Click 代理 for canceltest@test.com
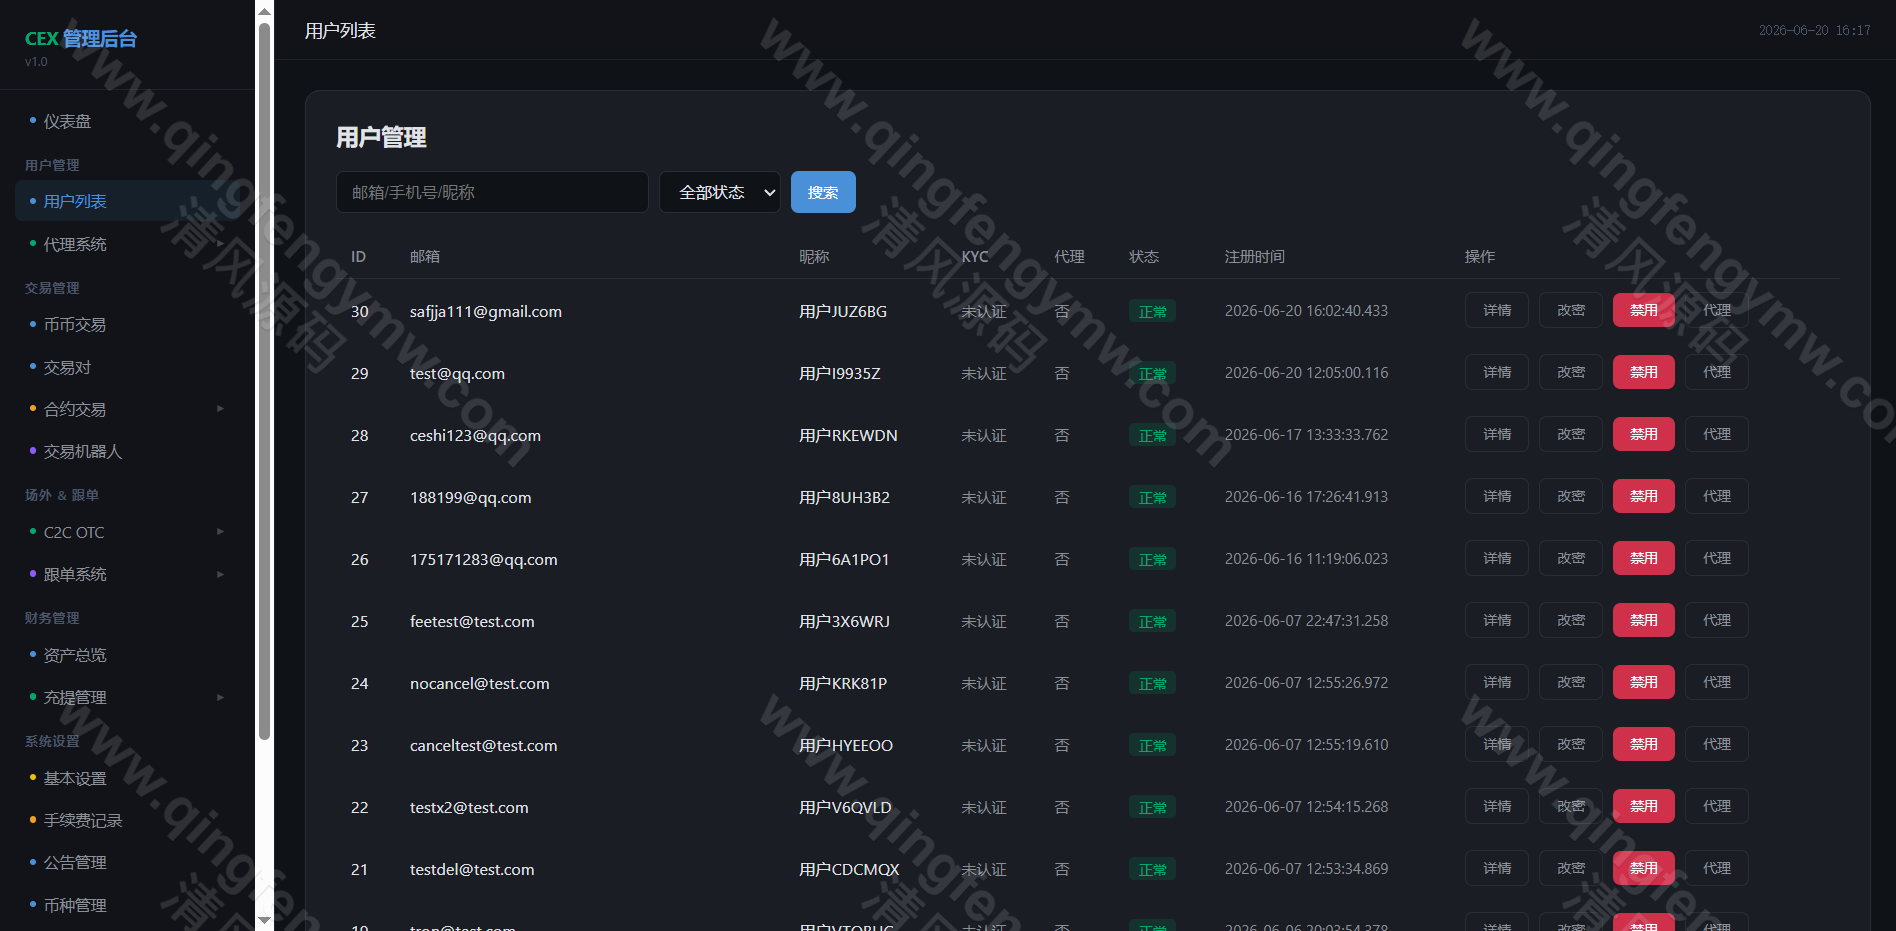Screen dimensions: 1896x931 coord(1717,744)
